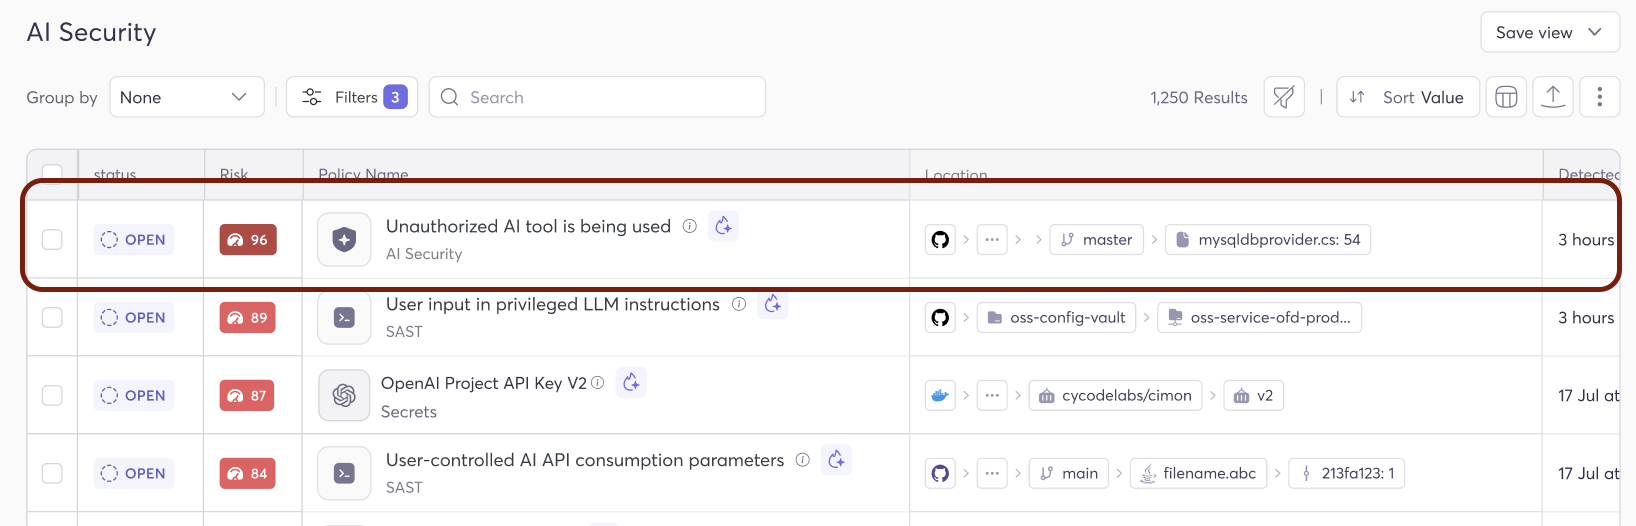The width and height of the screenshot is (1636, 526).
Task: Click GitHub icon in mysqldbprovider.cs row
Action: pos(940,240)
